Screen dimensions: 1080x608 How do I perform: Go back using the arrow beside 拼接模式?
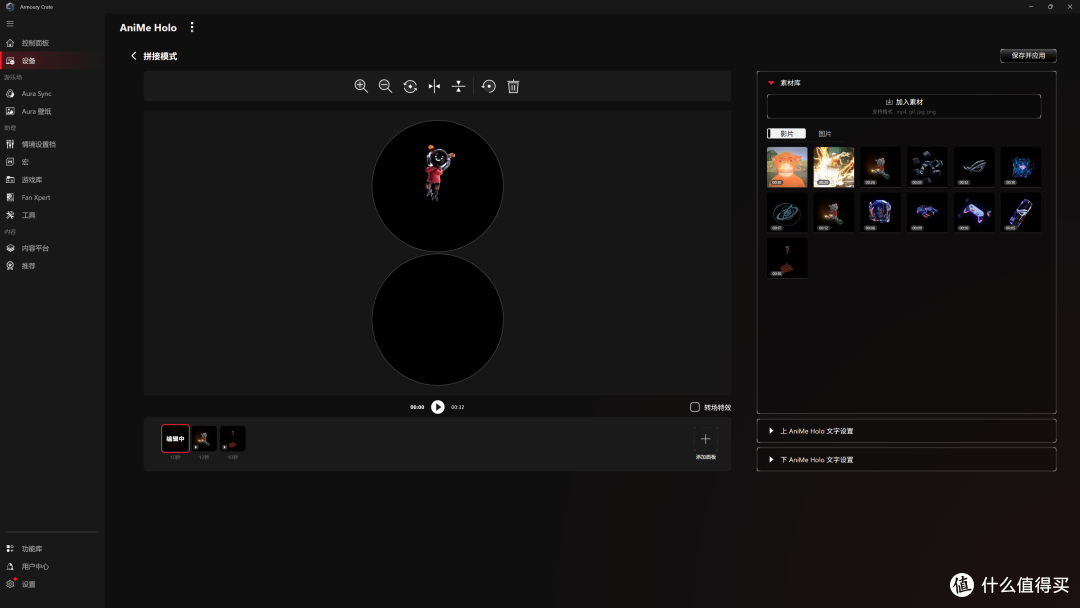tap(134, 56)
